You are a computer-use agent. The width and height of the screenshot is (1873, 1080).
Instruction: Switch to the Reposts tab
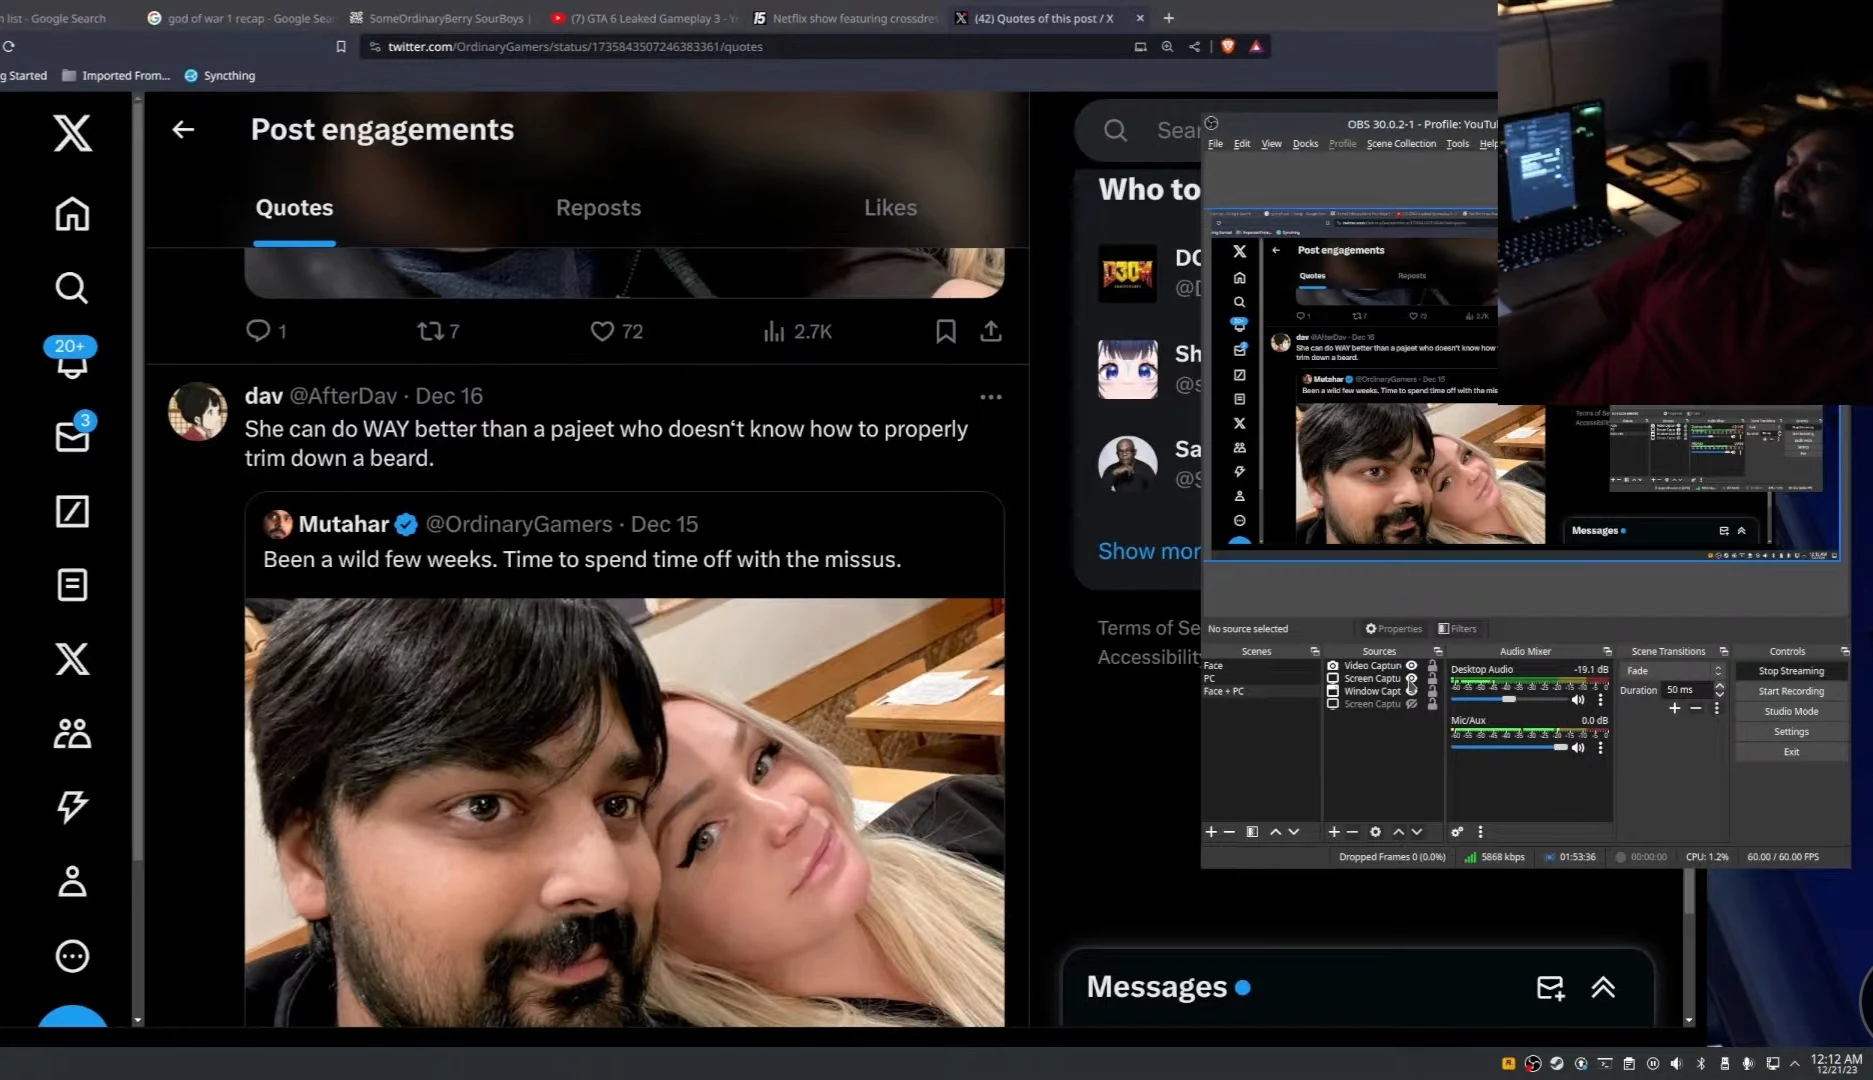598,208
